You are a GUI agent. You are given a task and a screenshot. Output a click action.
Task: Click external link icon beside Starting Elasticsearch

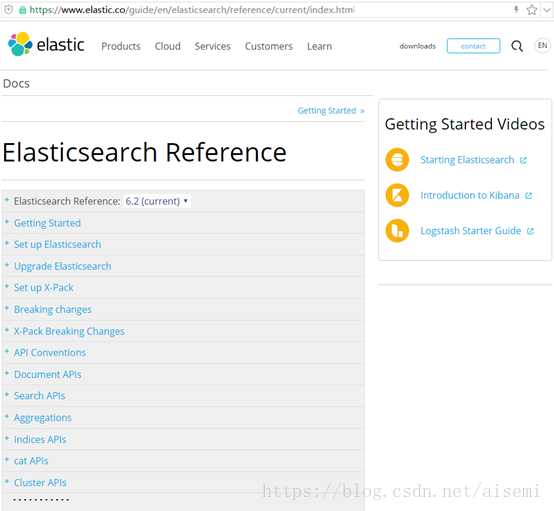[x=523, y=160]
